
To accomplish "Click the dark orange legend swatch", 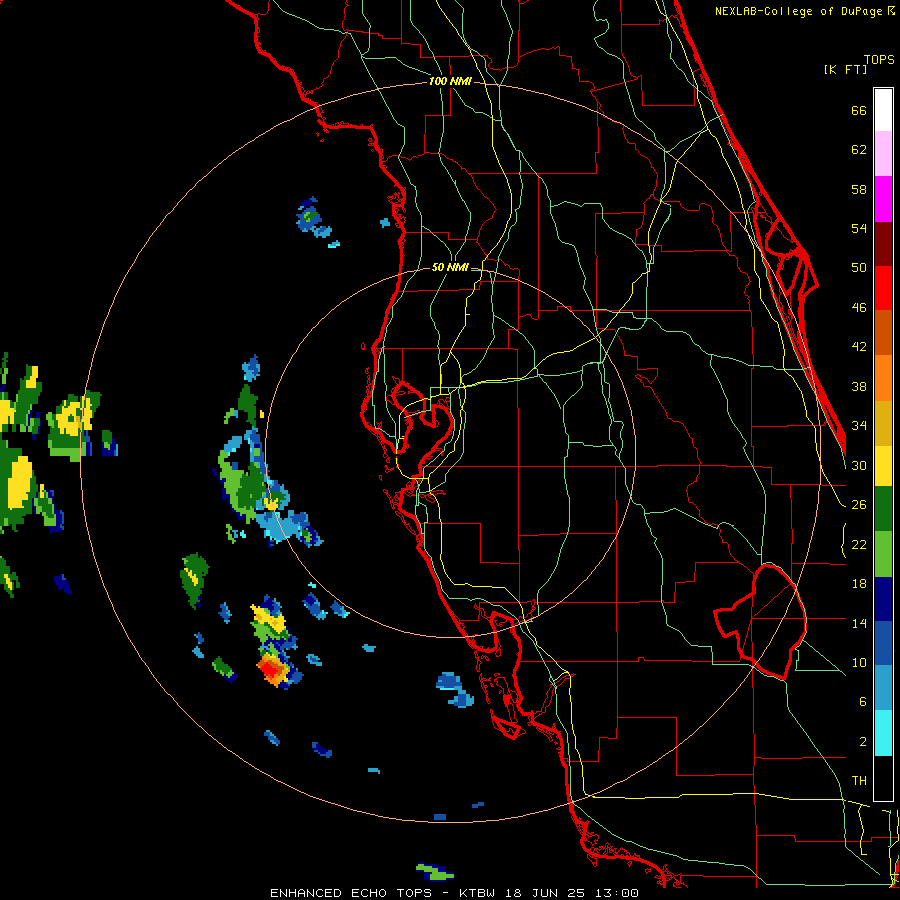I will [883, 333].
